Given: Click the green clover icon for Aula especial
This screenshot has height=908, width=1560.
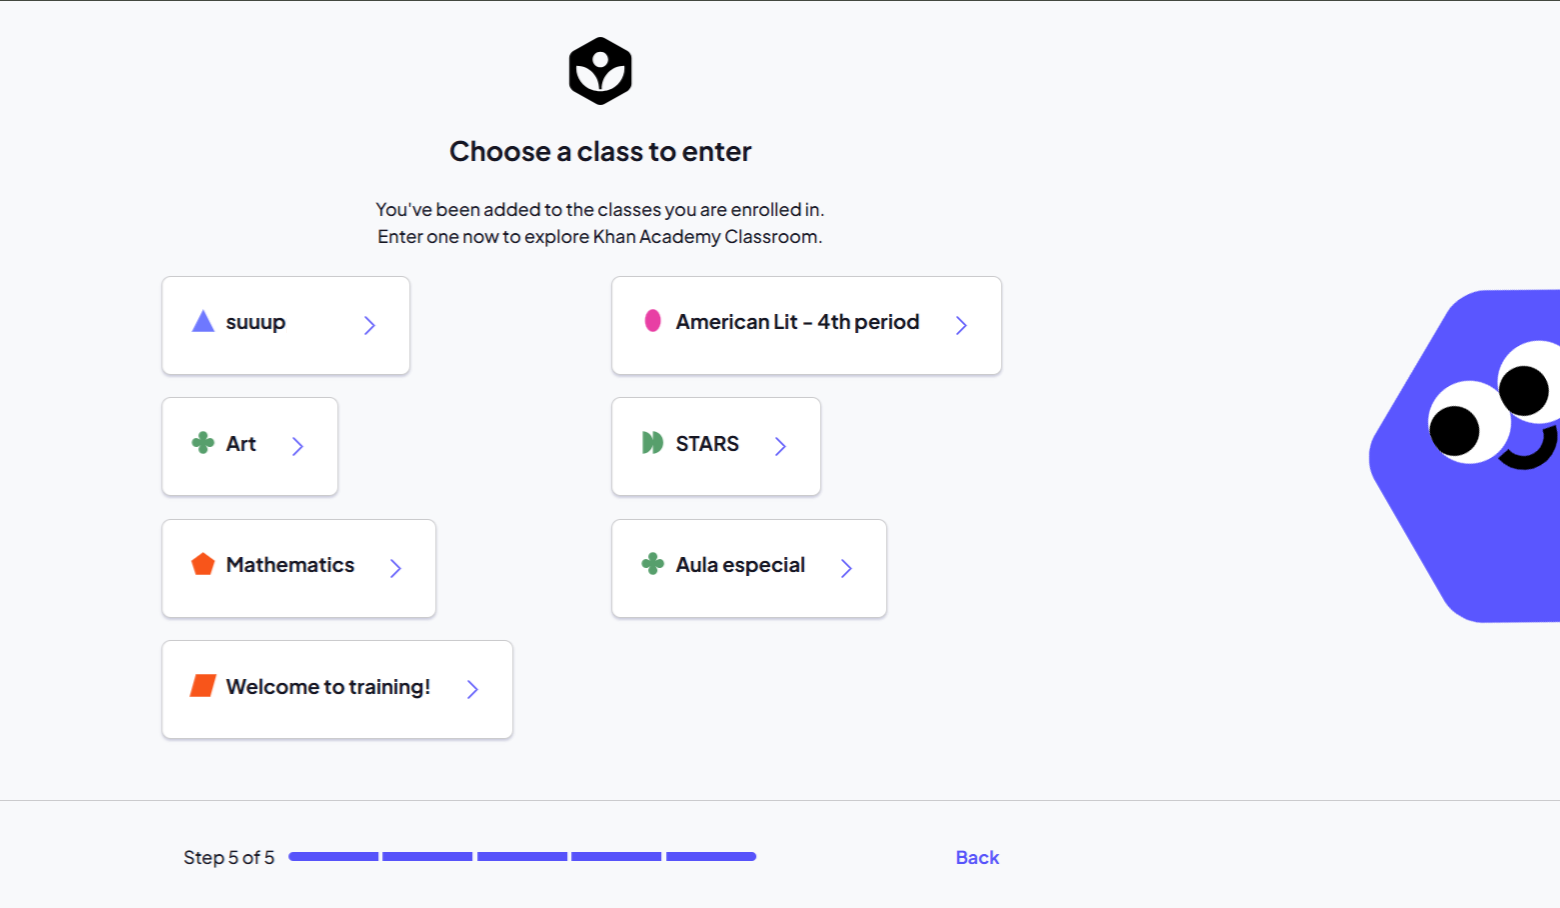Looking at the screenshot, I should click(x=653, y=564).
